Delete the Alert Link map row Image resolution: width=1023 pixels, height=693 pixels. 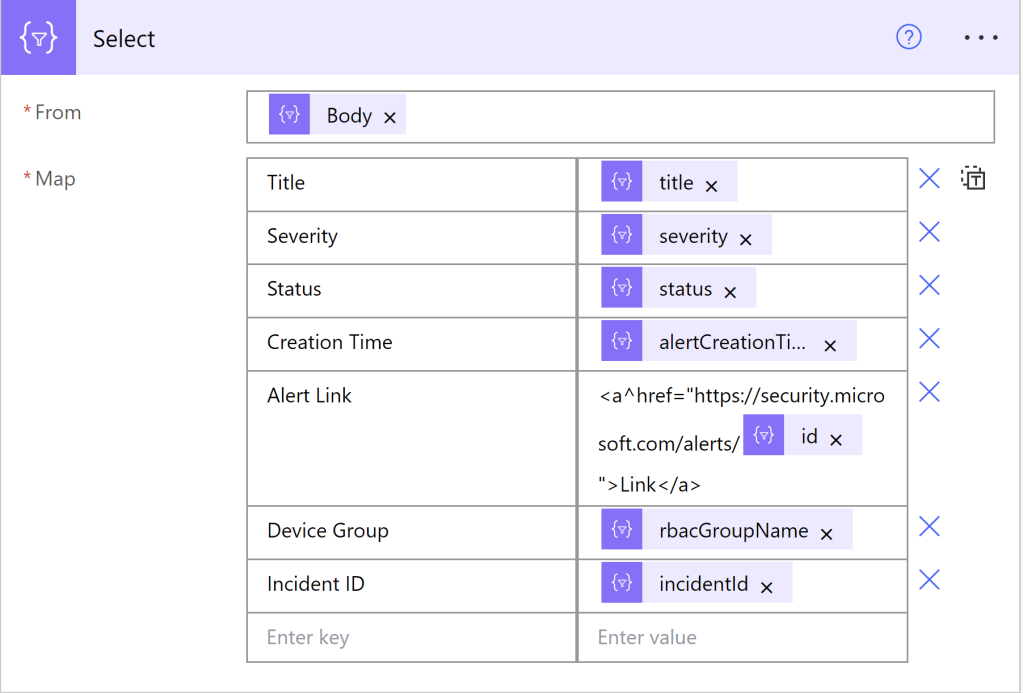coord(929,392)
